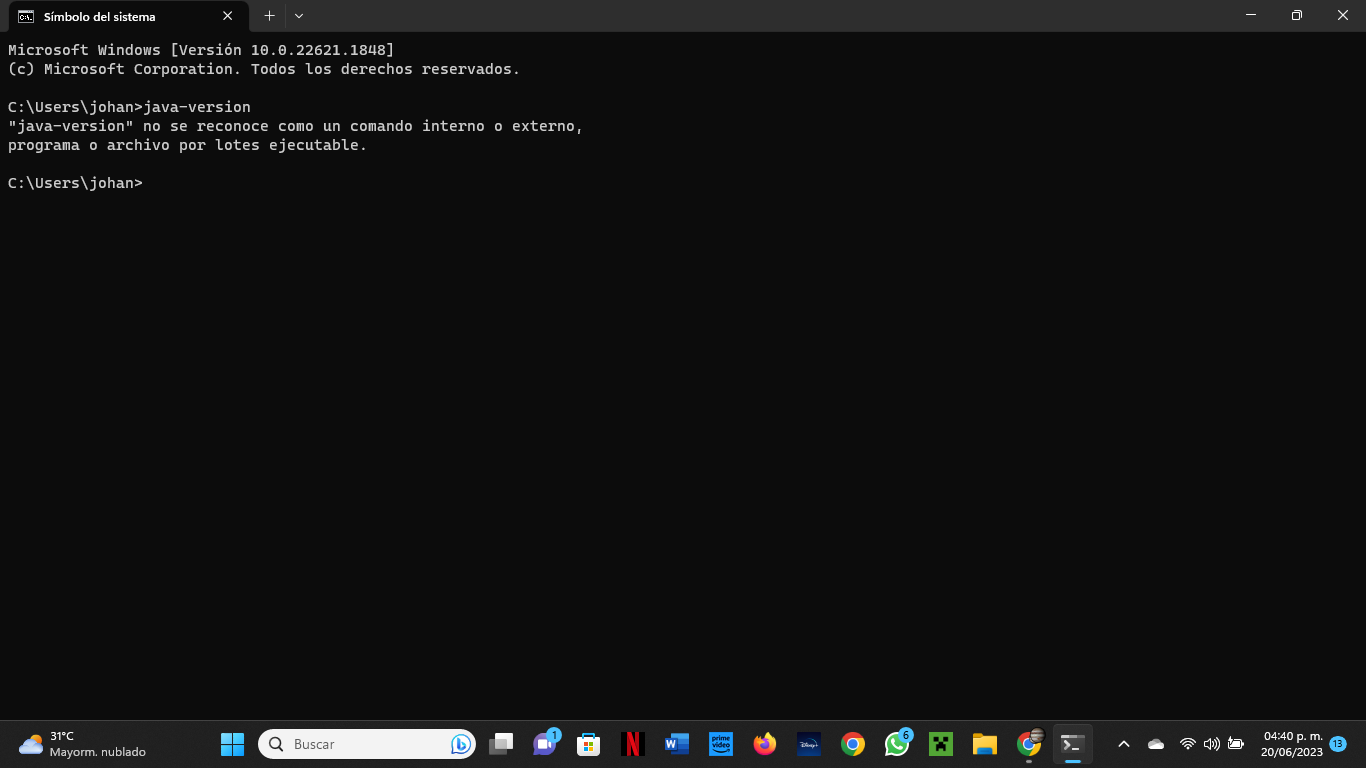The width and height of the screenshot is (1366, 768).
Task: Open the Teams Chat taskbar icon
Action: tap(545, 744)
